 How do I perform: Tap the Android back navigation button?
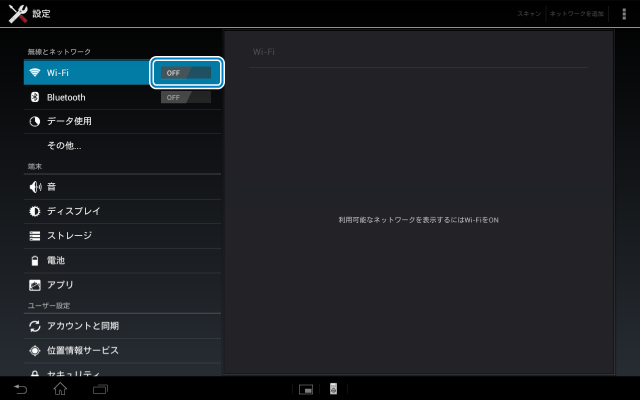20,388
